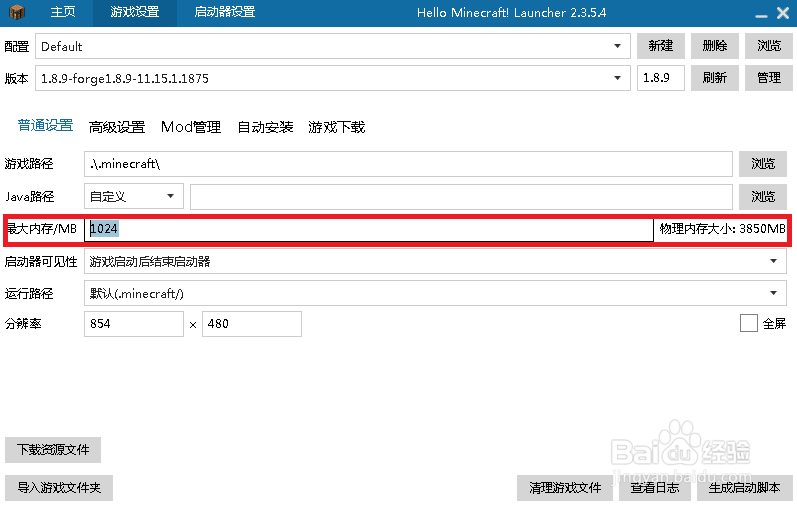The width and height of the screenshot is (797, 505).
Task: Click the 浏览 button next to 配置
Action: point(769,46)
